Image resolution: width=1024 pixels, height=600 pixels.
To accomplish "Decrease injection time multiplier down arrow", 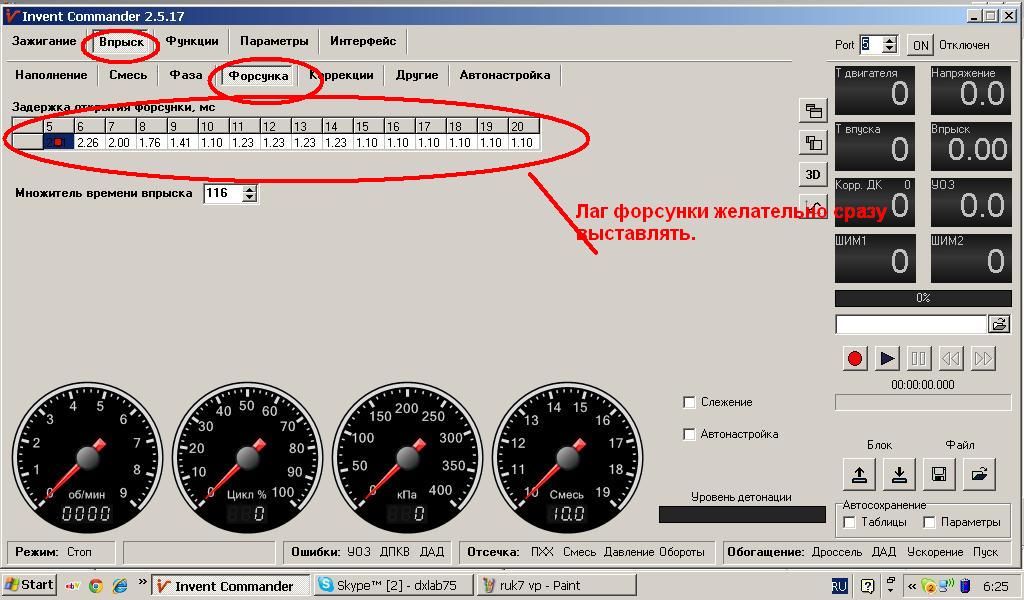I will pyautogui.click(x=249, y=197).
